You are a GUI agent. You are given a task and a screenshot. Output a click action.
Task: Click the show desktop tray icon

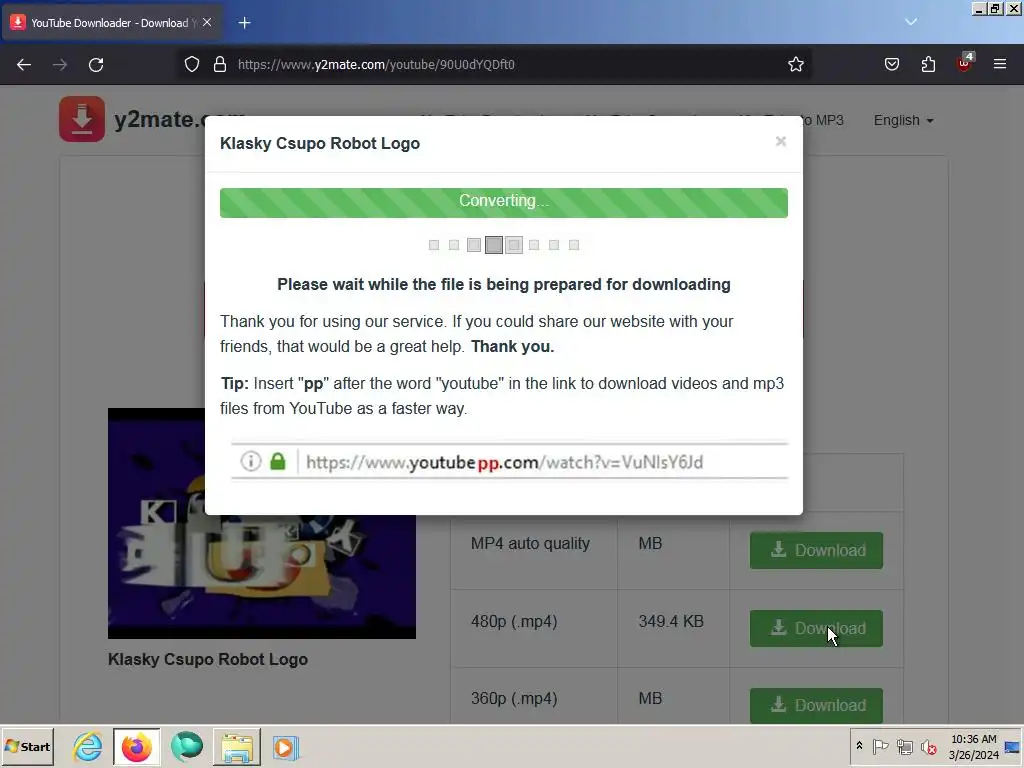1012,746
